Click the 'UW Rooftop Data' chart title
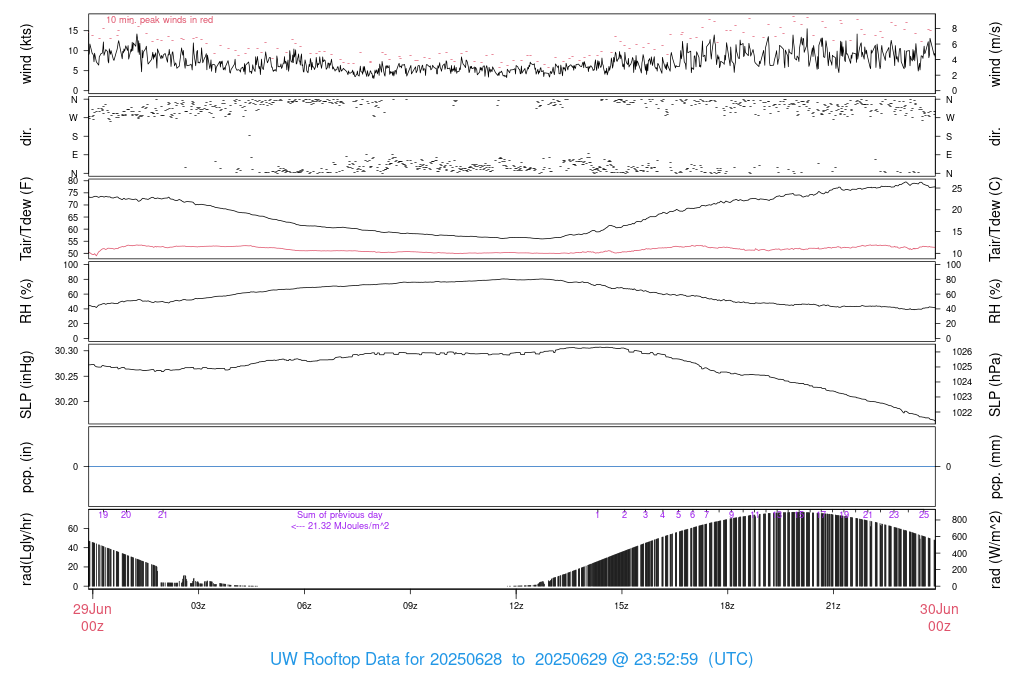Image resolution: width=1024 pixels, height=700 pixels. (x=511, y=660)
